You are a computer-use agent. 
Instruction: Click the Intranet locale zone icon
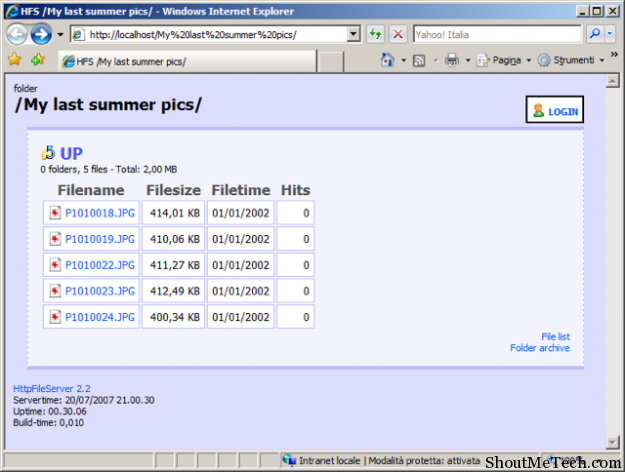tap(289, 460)
